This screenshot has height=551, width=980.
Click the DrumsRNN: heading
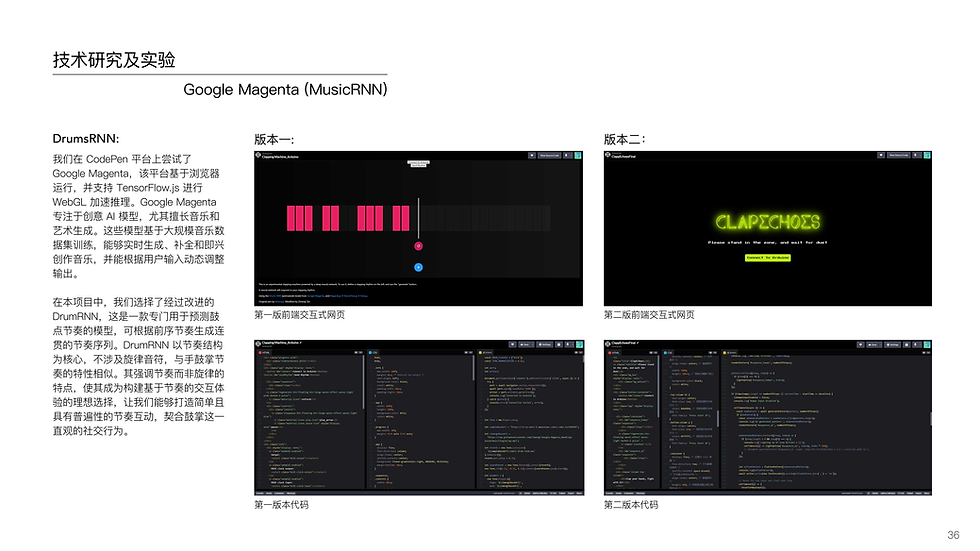(86, 139)
